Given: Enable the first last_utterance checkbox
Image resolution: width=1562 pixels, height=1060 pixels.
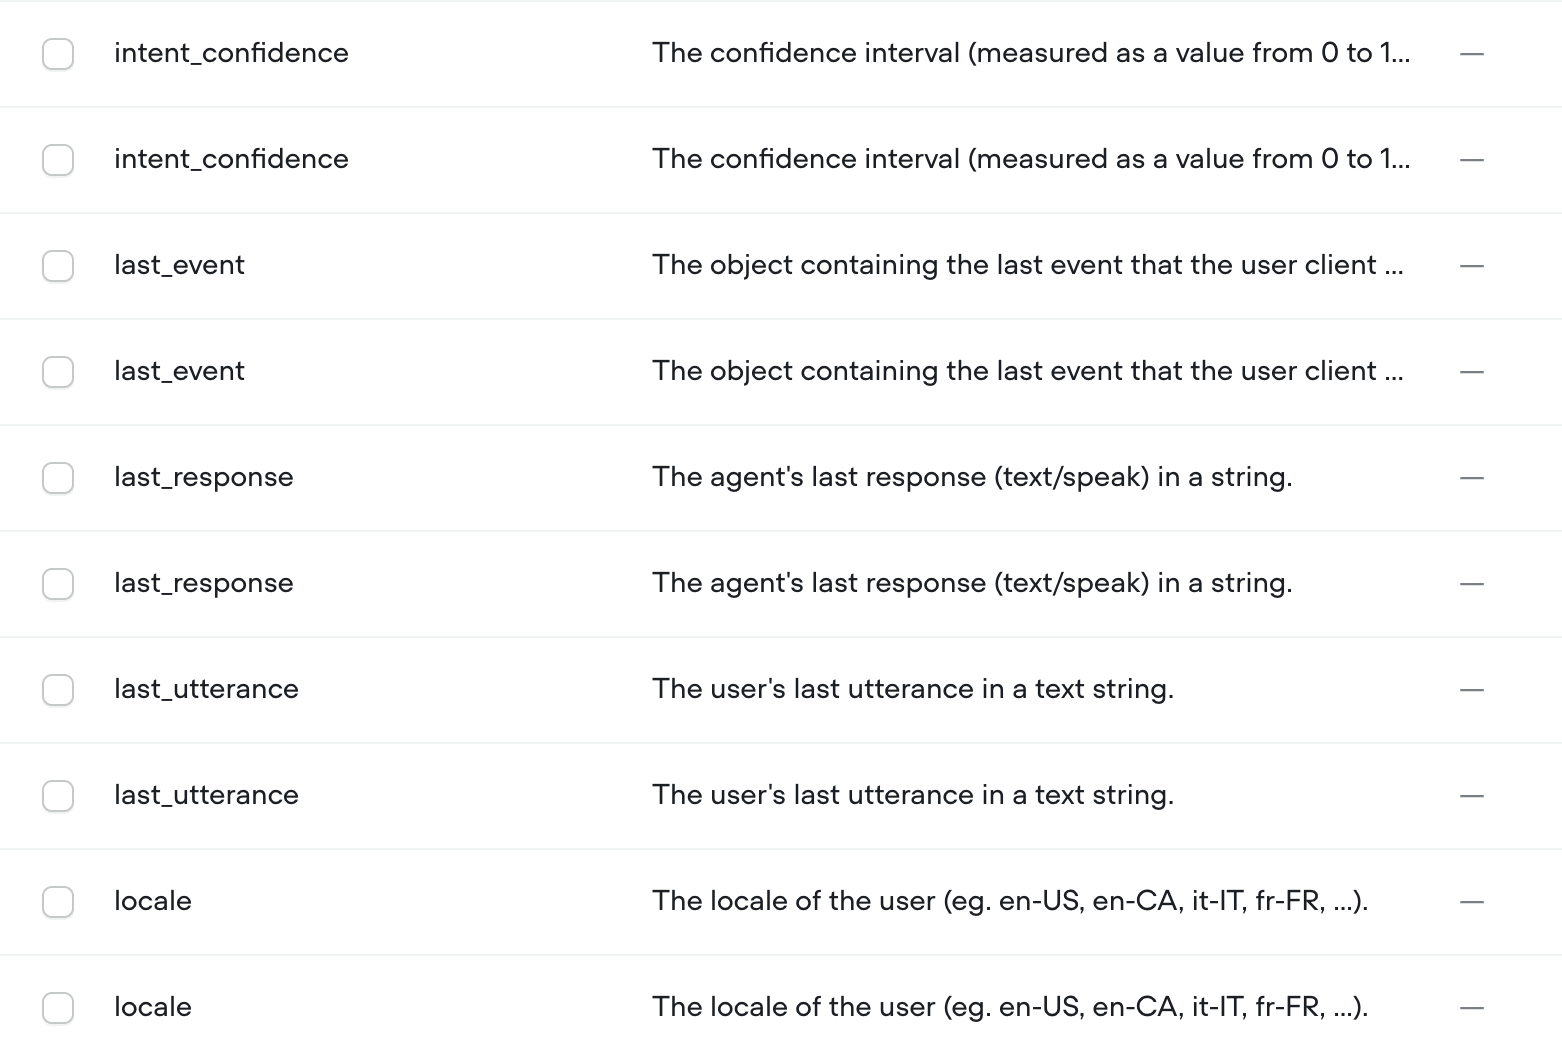Looking at the screenshot, I should (58, 690).
